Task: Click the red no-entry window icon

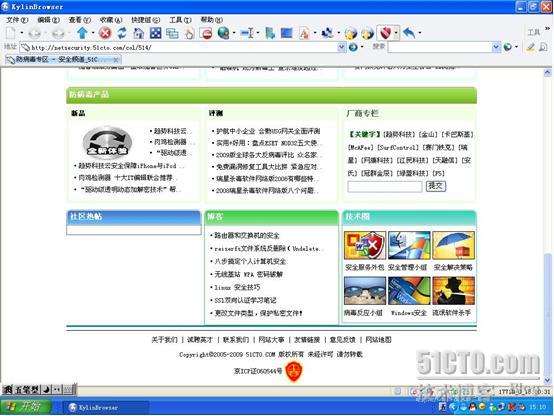Action: point(206,34)
